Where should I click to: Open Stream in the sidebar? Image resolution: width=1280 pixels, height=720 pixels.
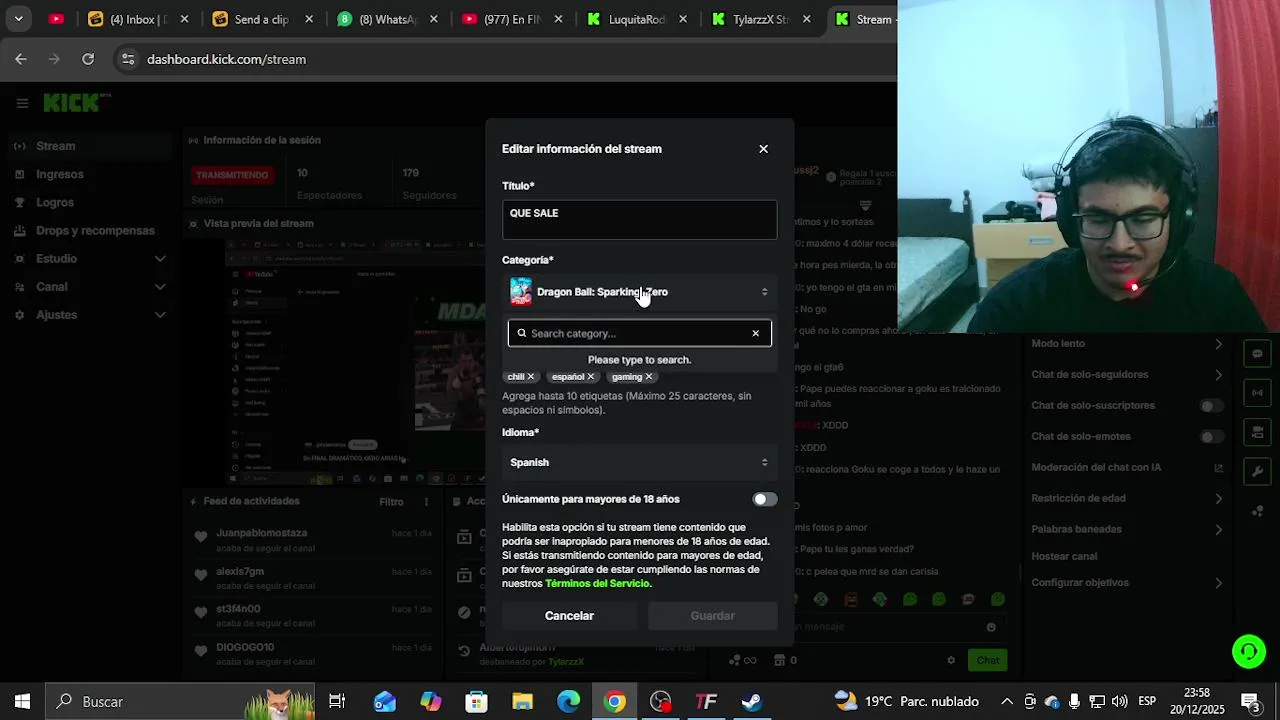point(90,146)
